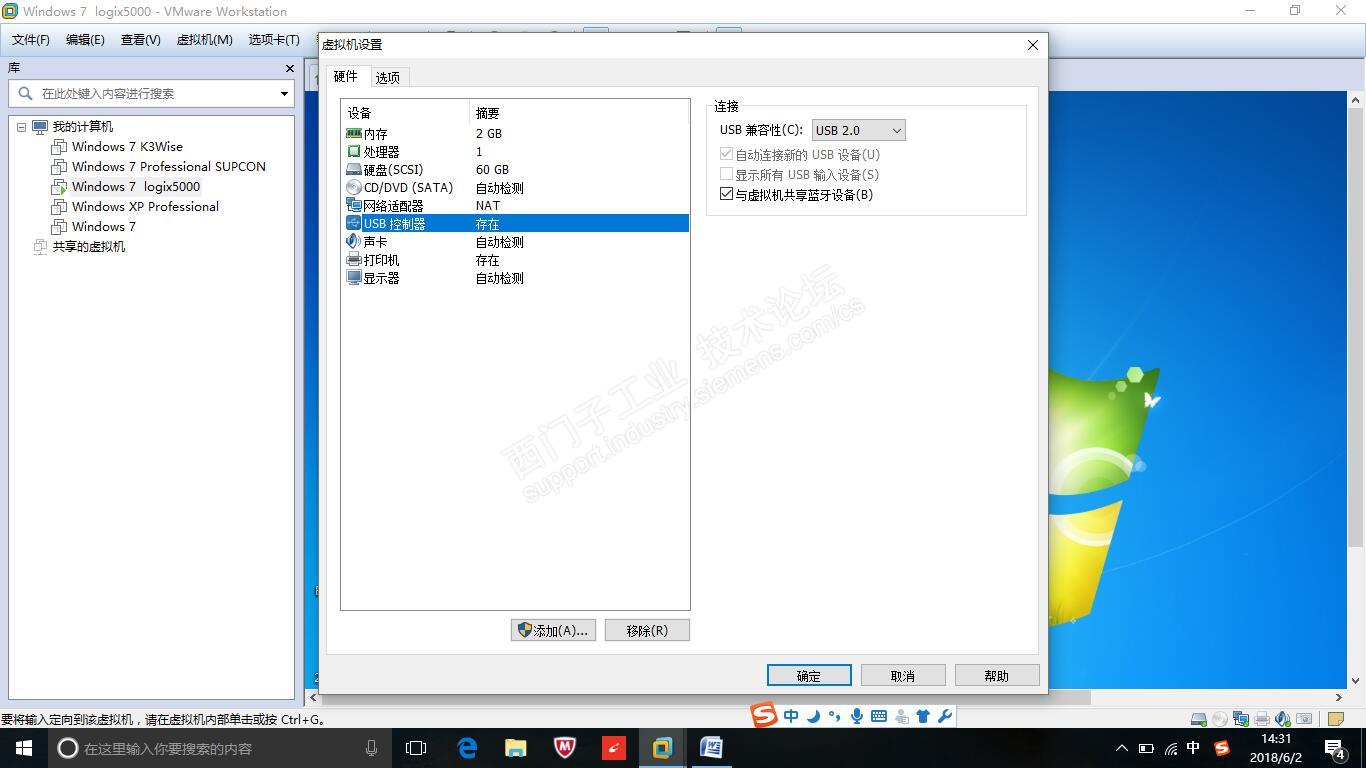Select the 网络适配器 network adapter icon
This screenshot has height=768, width=1366.
tap(353, 205)
